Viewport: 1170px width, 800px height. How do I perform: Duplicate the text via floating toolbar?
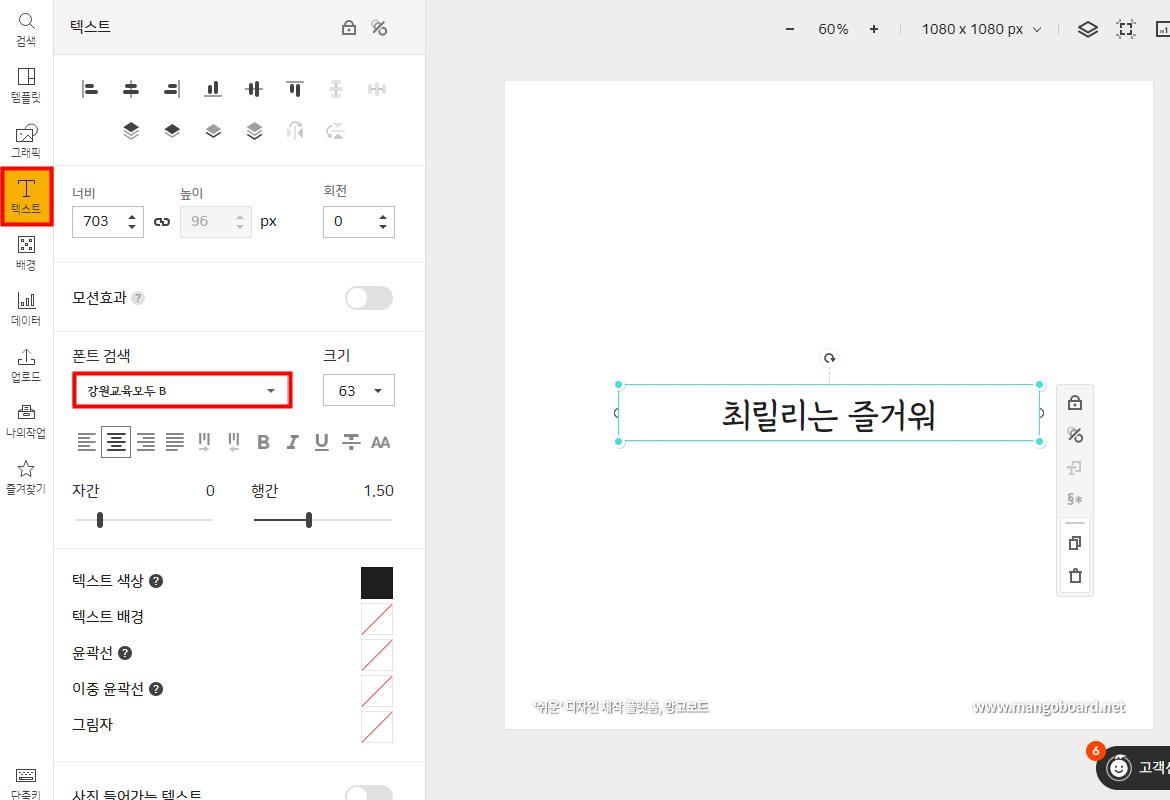1074,543
